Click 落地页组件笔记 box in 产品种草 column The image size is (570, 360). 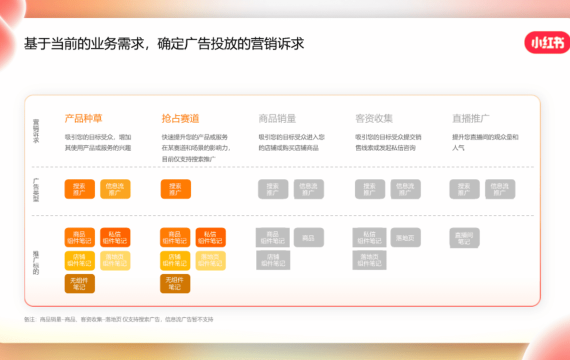(115, 260)
